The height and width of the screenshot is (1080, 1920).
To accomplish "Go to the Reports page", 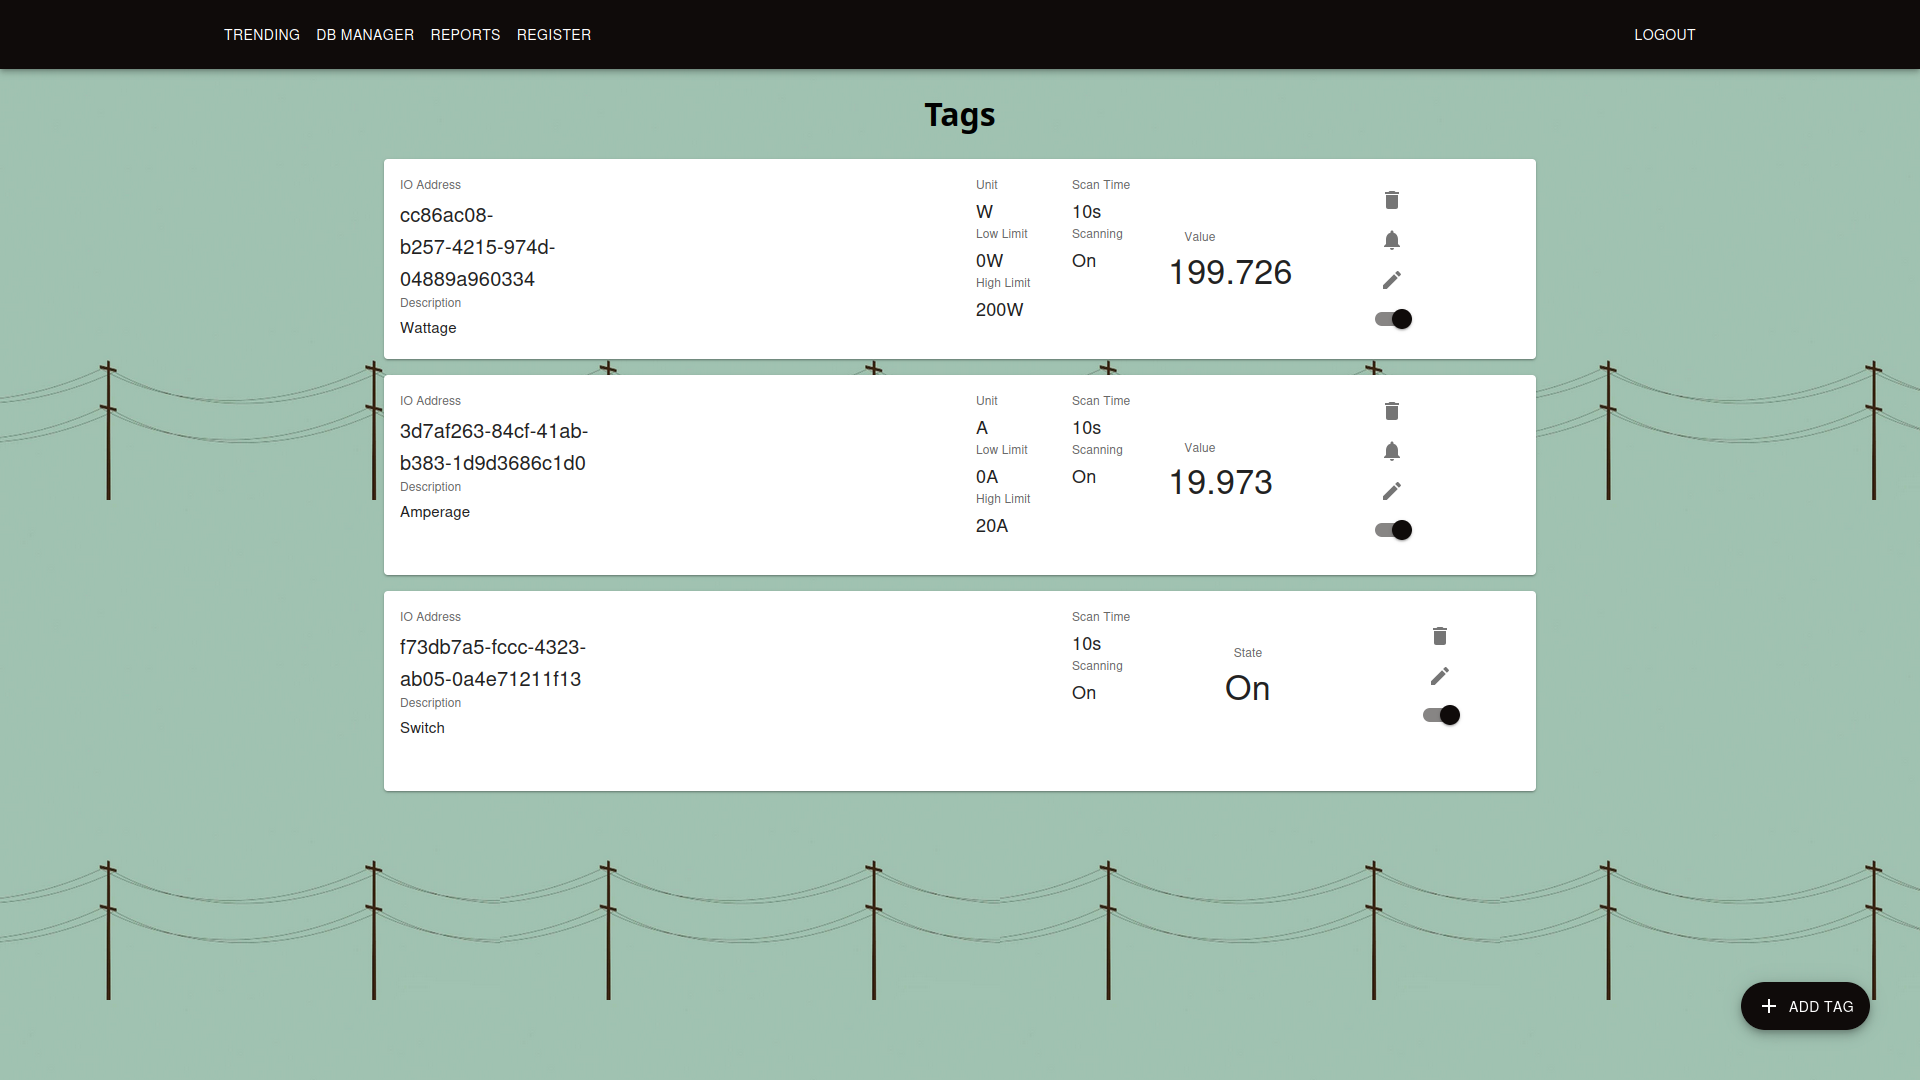I will click(465, 35).
